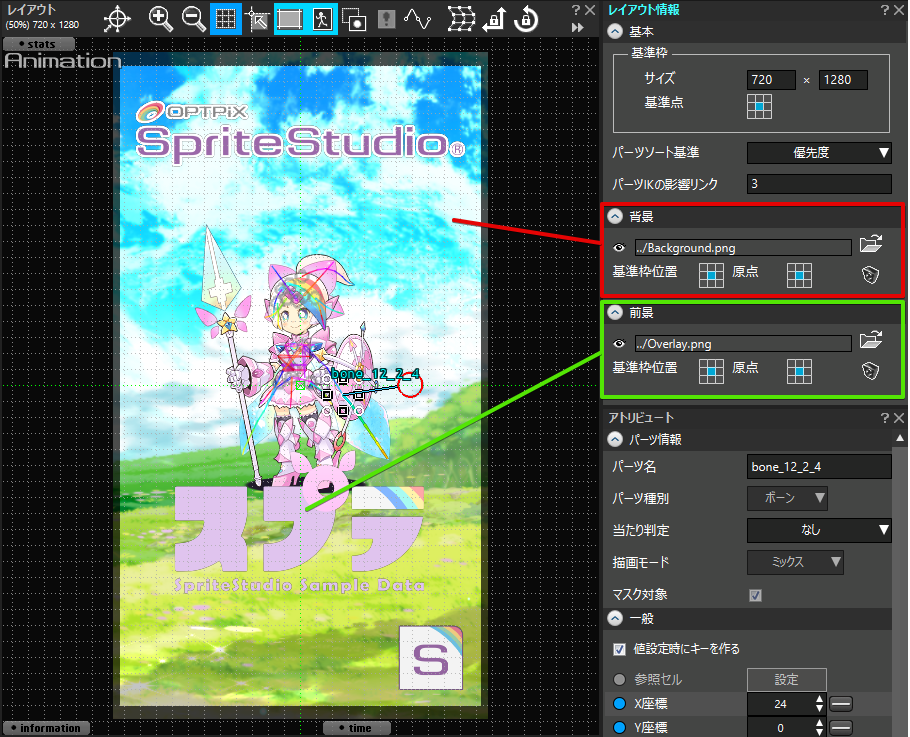Toggle the human figure display icon
Image resolution: width=910 pixels, height=737 pixels.
[x=322, y=19]
